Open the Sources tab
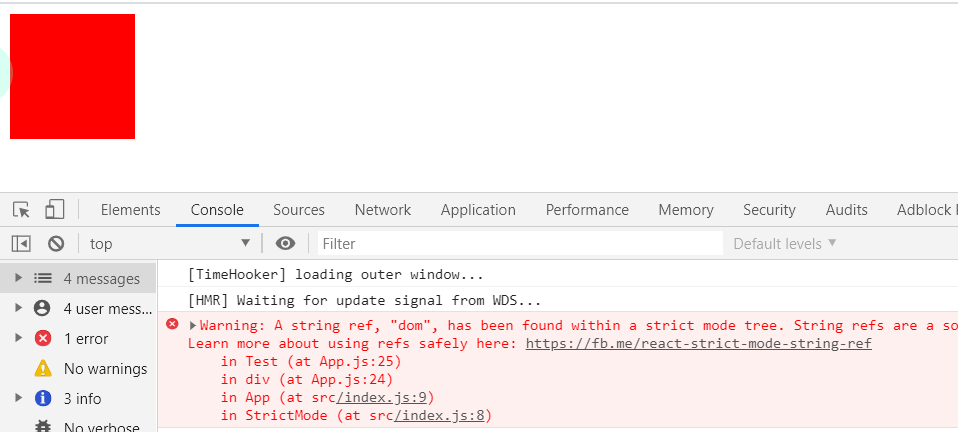Image resolution: width=958 pixels, height=432 pixels. coord(298,210)
